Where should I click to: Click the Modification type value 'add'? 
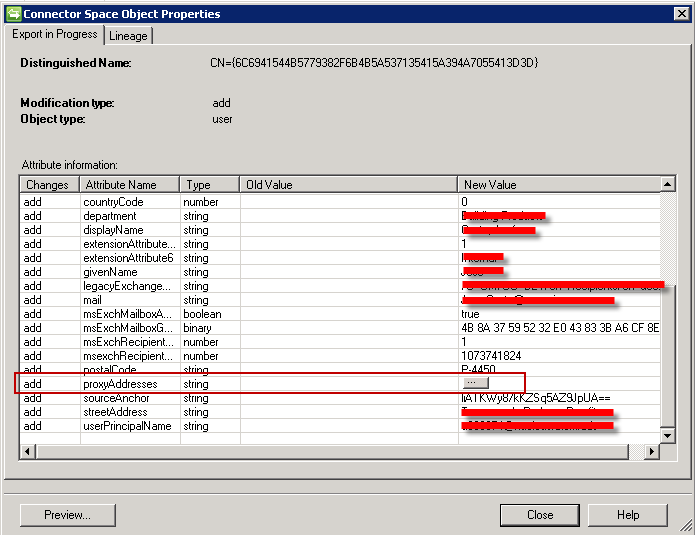221,103
